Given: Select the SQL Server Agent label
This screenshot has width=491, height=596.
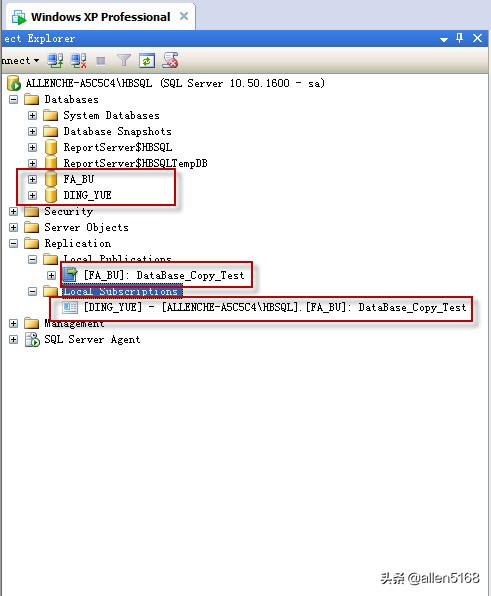Looking at the screenshot, I should 92,339.
